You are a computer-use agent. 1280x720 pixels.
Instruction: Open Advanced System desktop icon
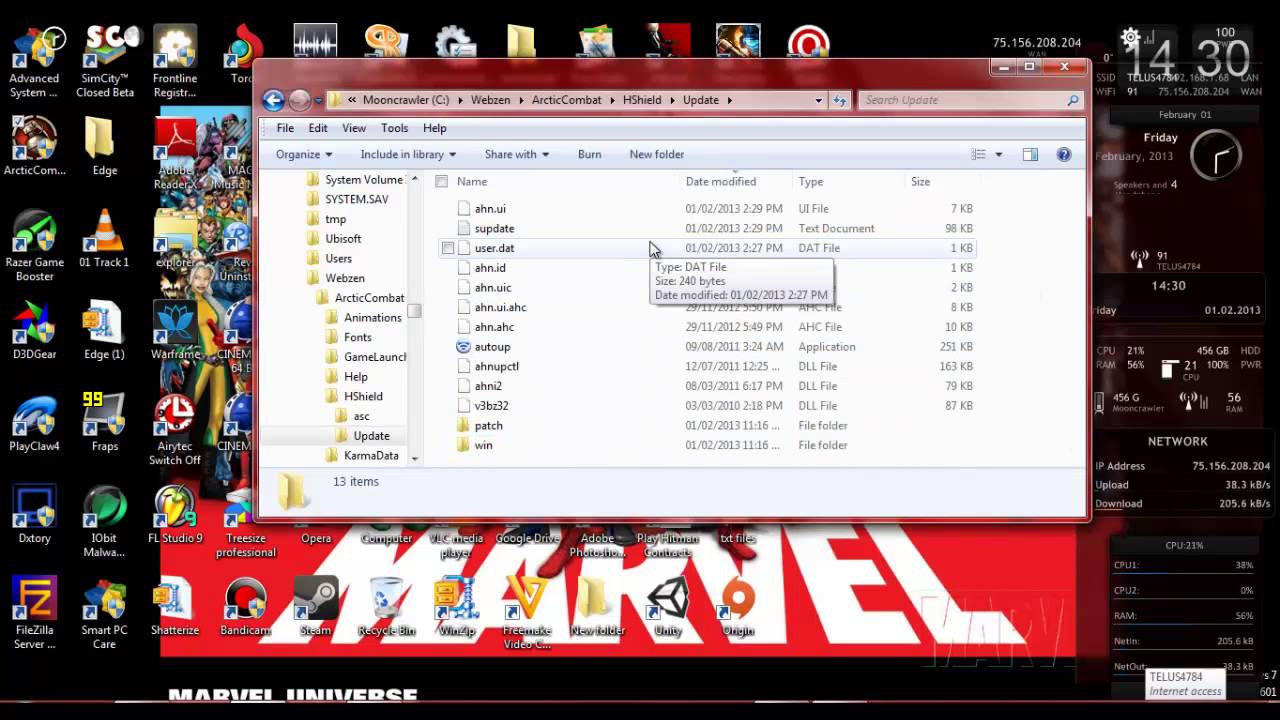(x=34, y=62)
